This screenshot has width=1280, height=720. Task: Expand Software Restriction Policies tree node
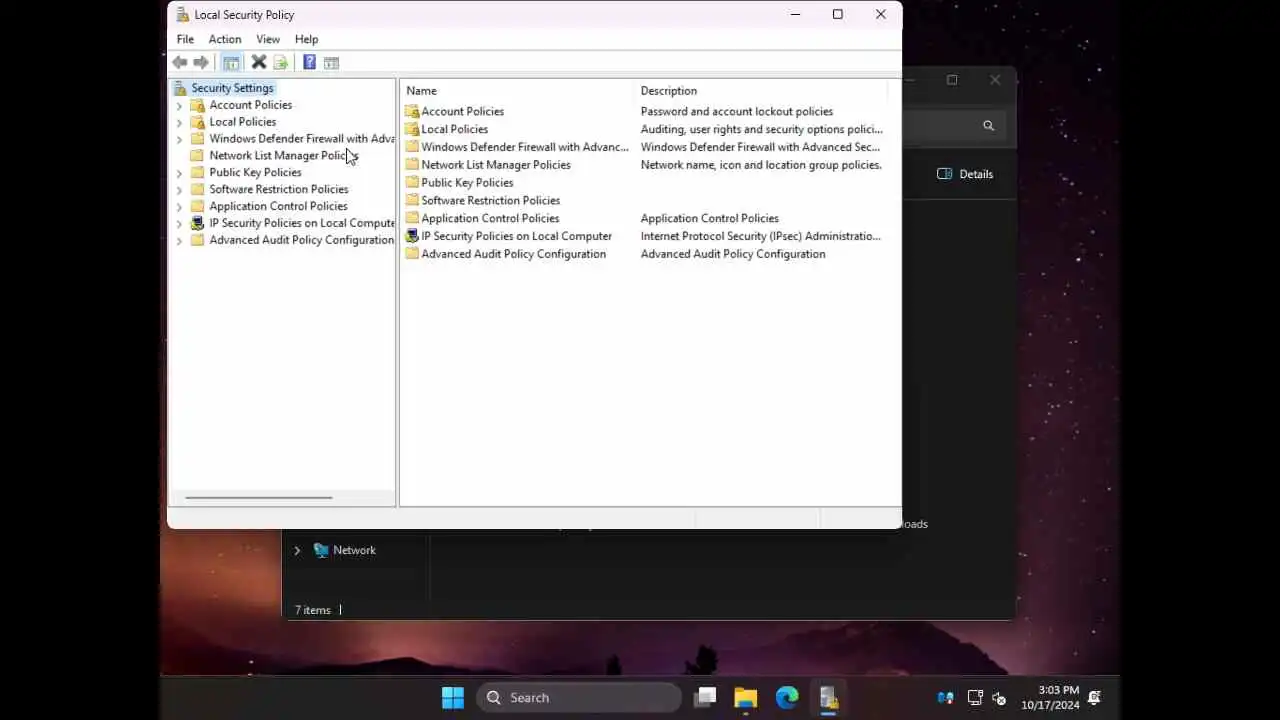179,190
